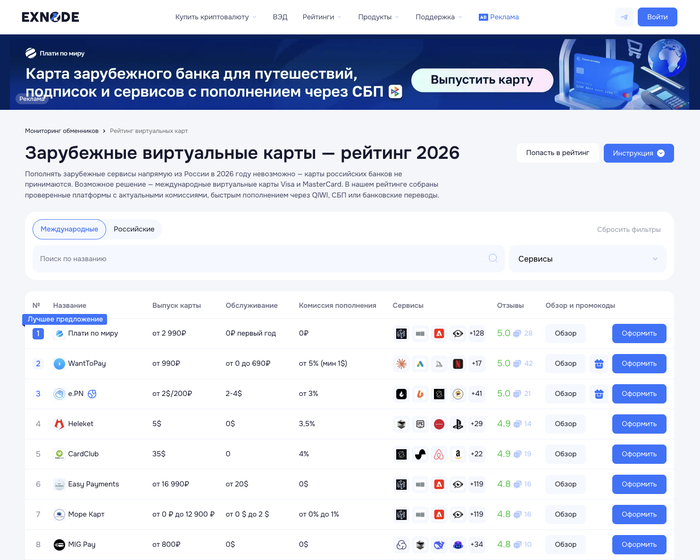Screen dimensions: 700x560
Task: Show +22 more services for CardClub
Action: (x=477, y=454)
